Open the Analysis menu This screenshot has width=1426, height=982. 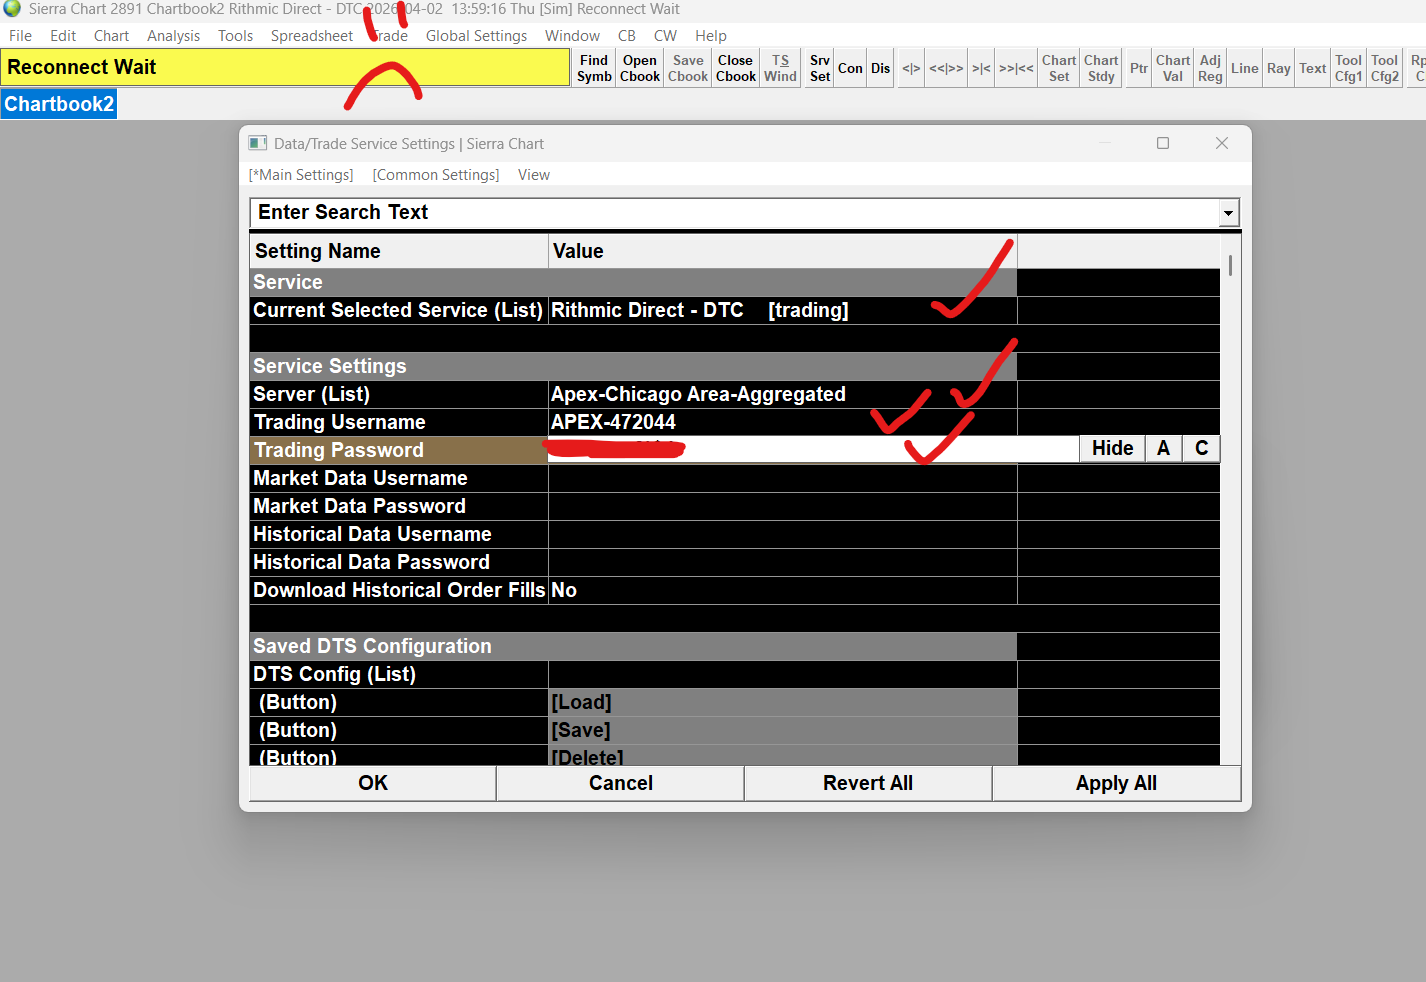[x=173, y=36]
